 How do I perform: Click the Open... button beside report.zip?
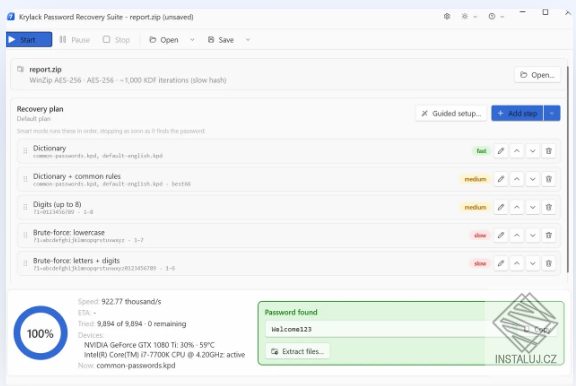(537, 75)
